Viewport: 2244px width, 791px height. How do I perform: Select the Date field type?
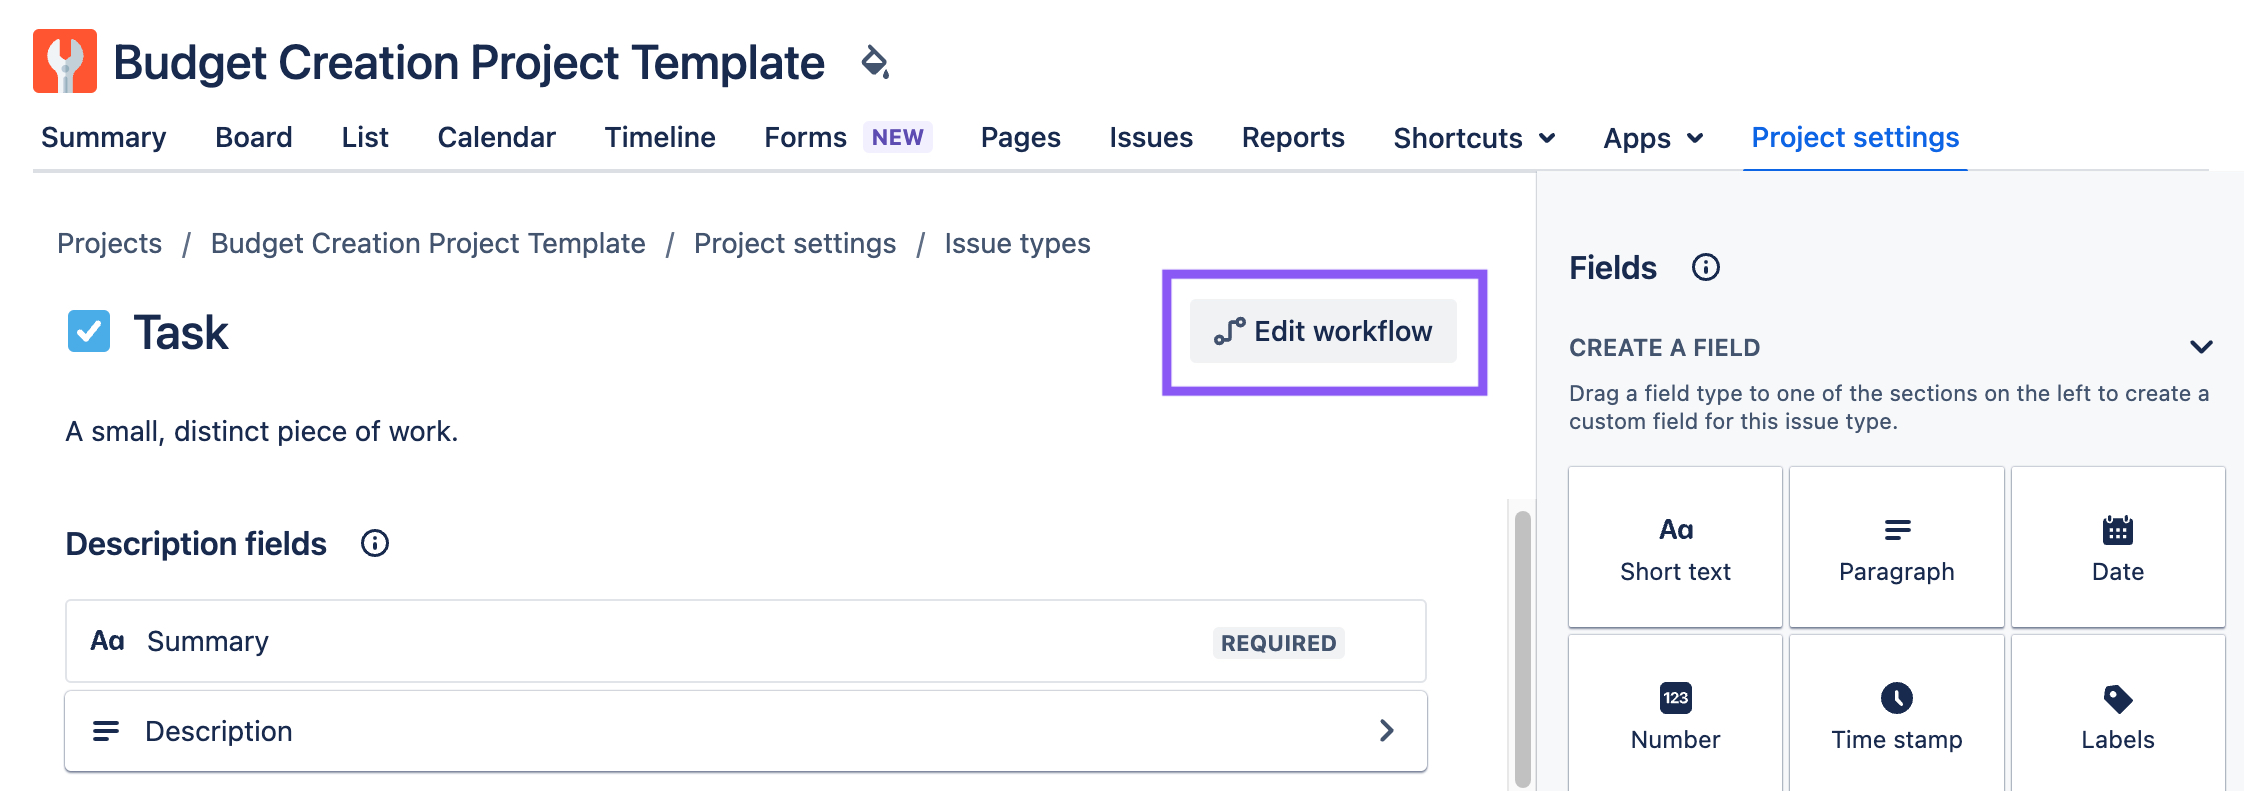[2117, 547]
